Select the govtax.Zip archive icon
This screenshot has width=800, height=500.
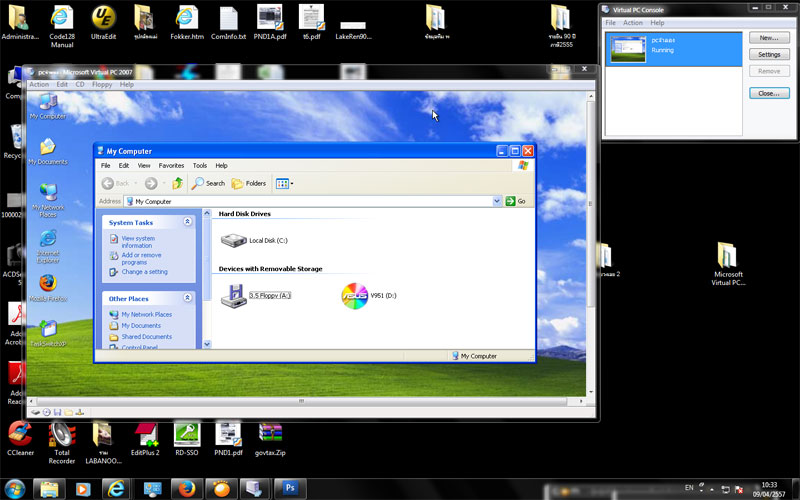(270, 438)
